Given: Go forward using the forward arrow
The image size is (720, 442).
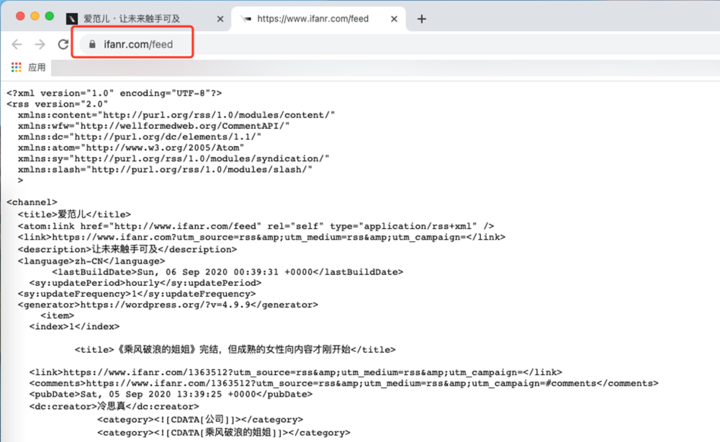Looking at the screenshot, I should click(40, 44).
